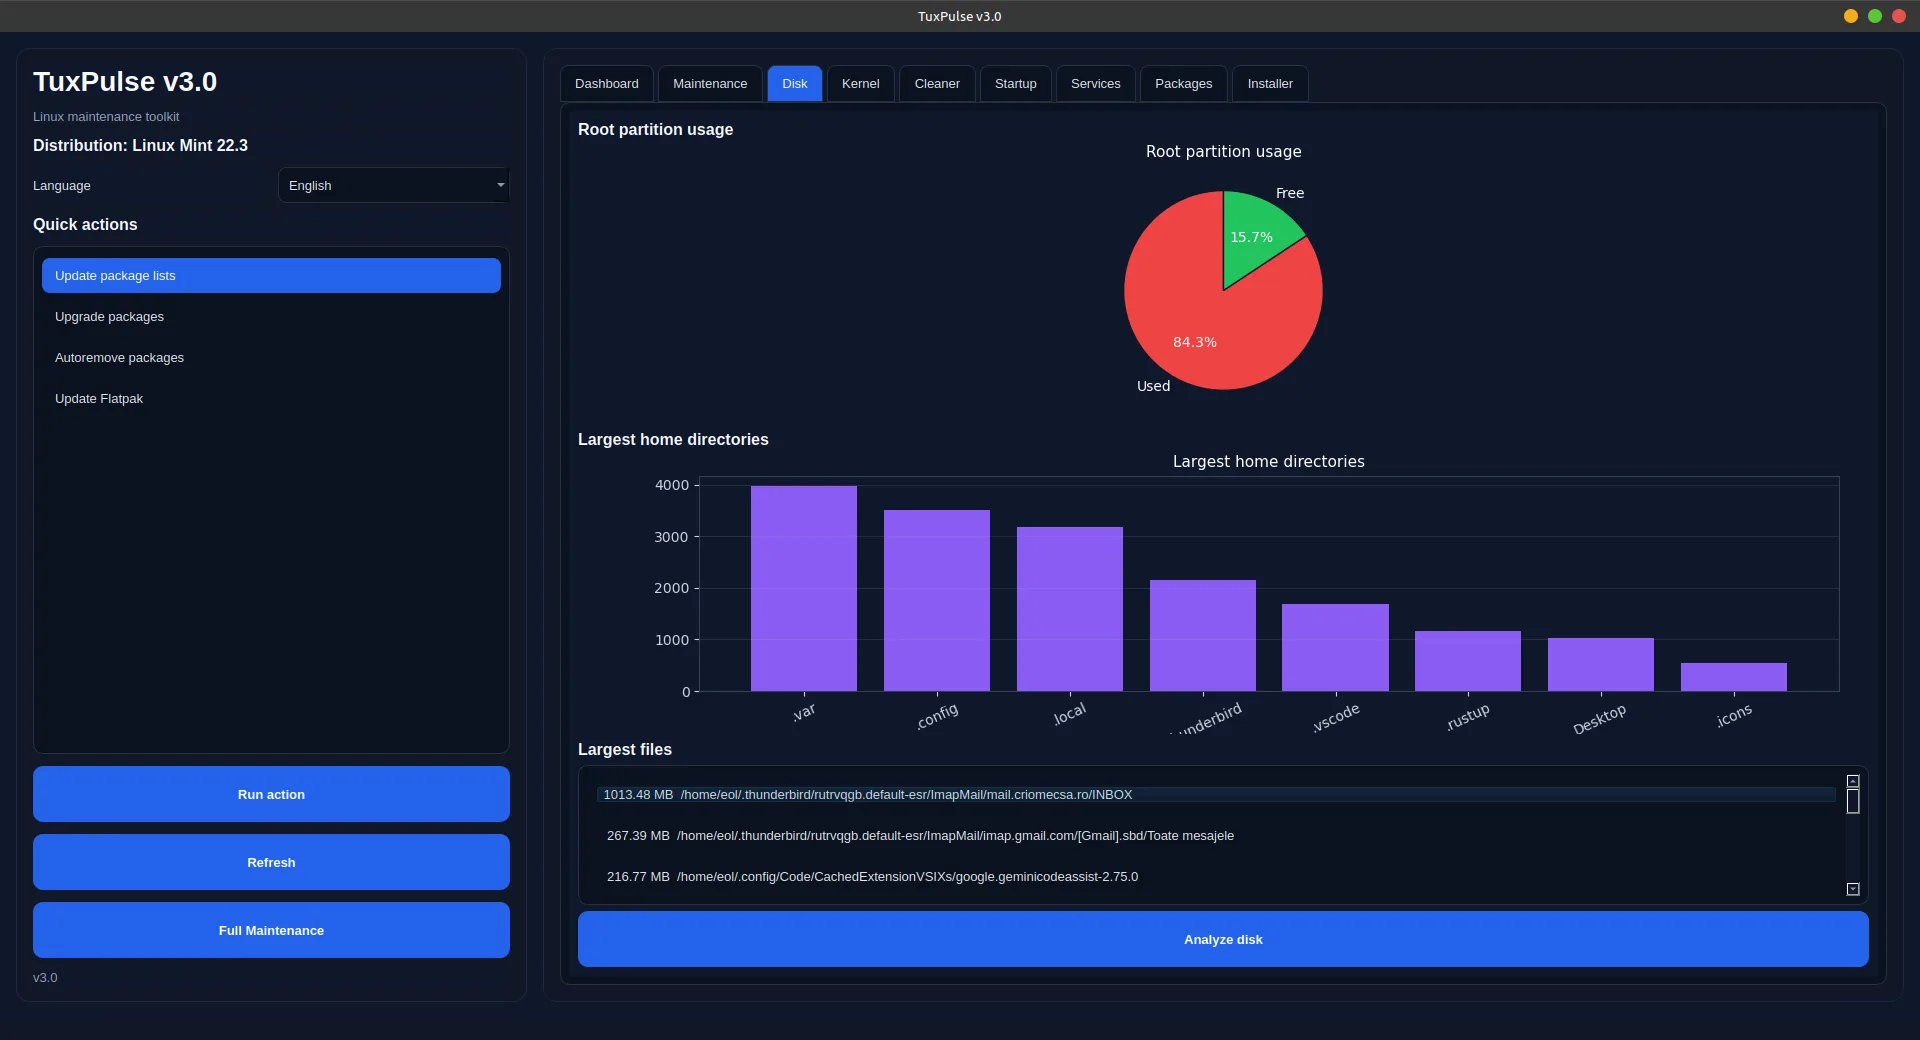Start Full Maintenance

(x=271, y=930)
